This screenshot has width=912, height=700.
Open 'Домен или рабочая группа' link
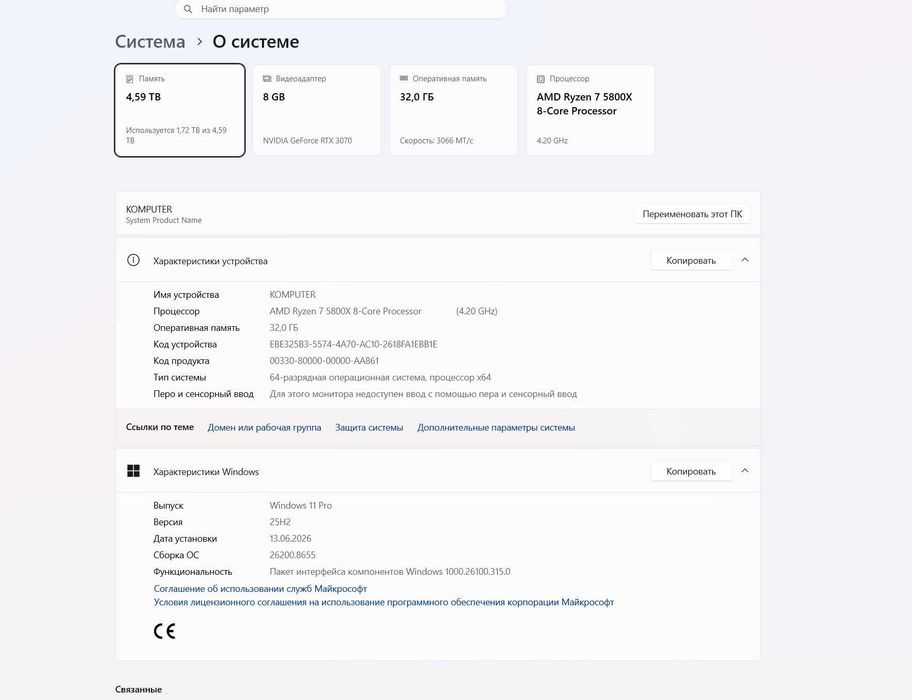[x=264, y=427]
